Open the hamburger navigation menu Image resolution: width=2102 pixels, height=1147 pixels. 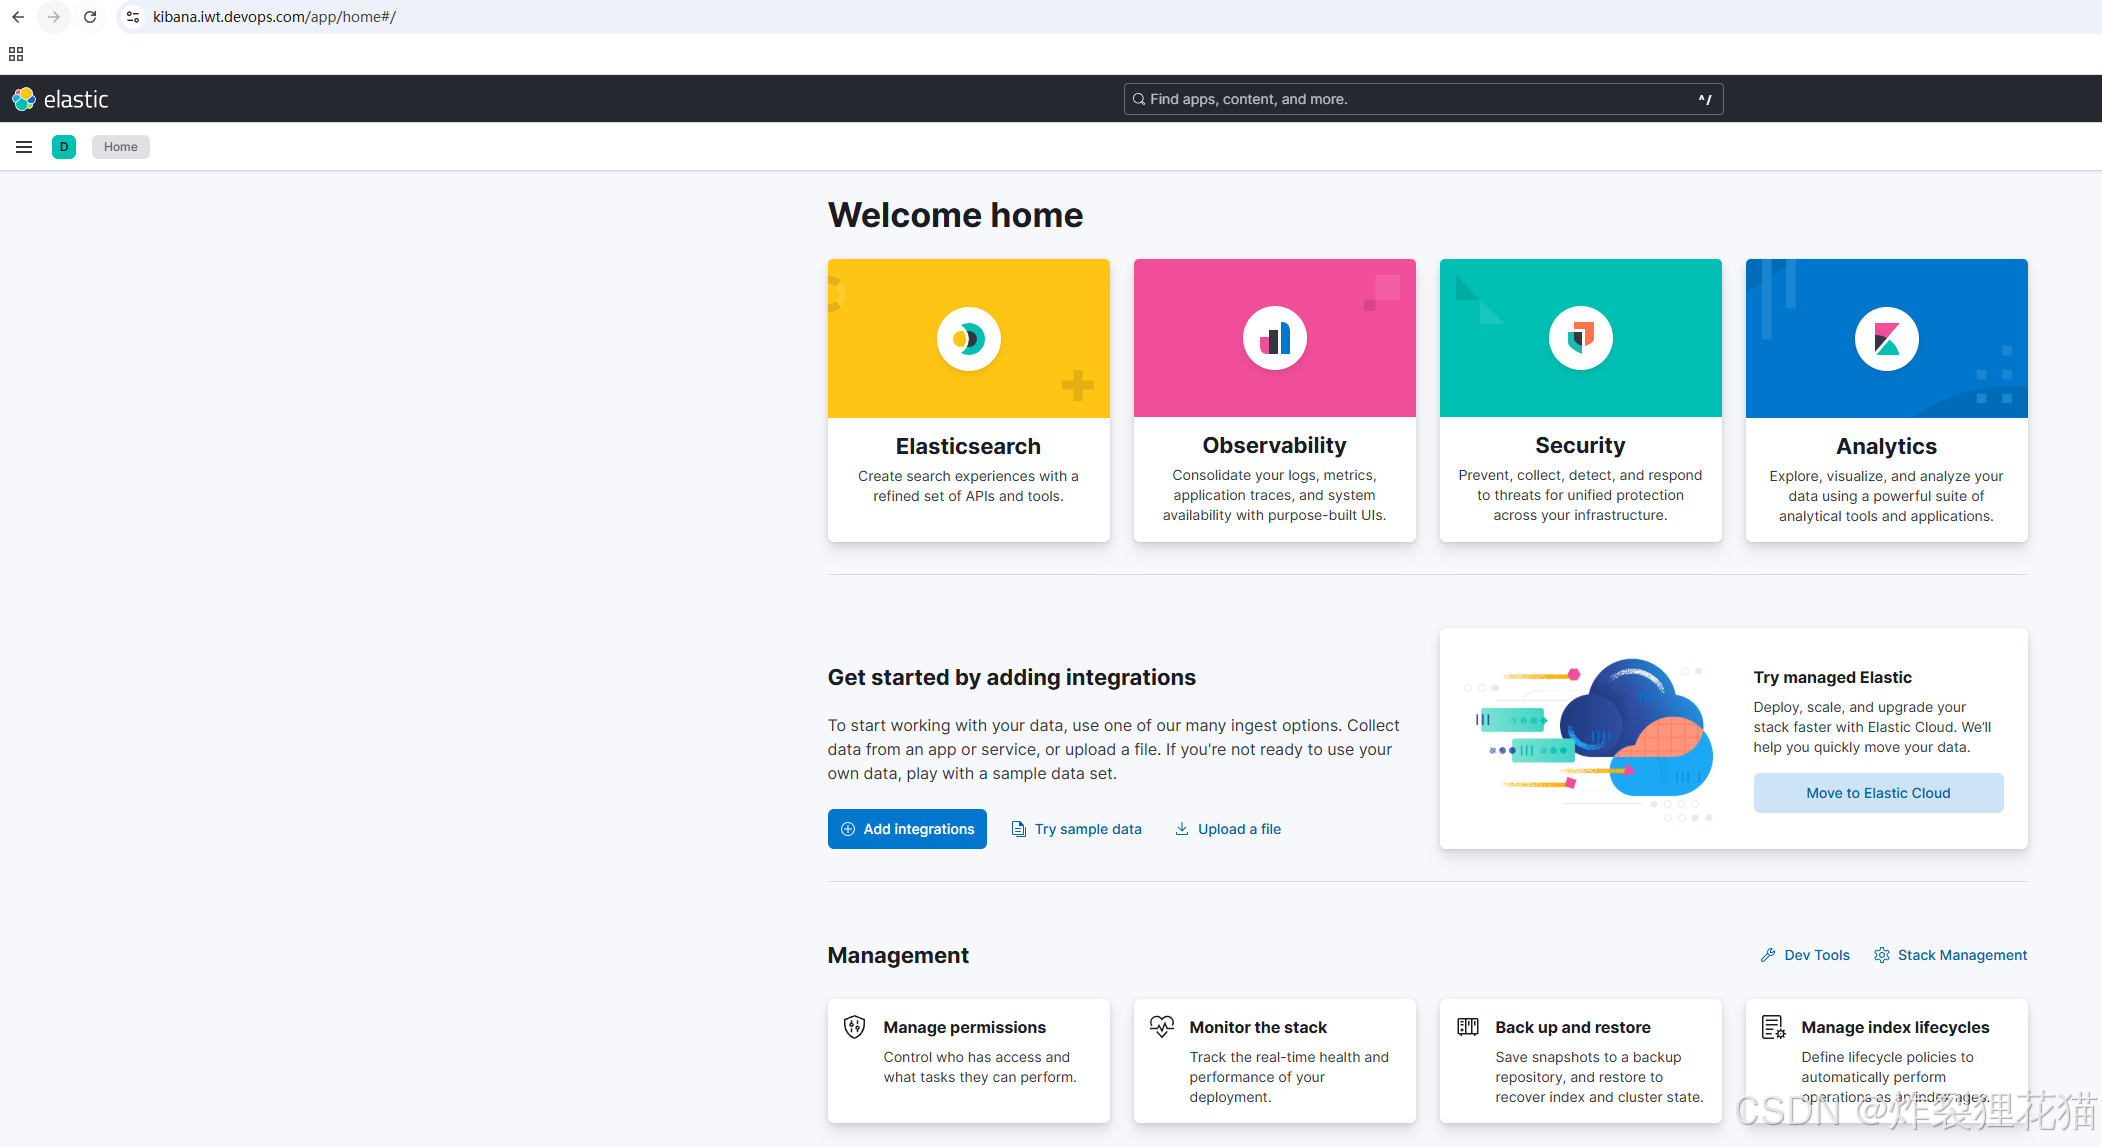(24, 147)
